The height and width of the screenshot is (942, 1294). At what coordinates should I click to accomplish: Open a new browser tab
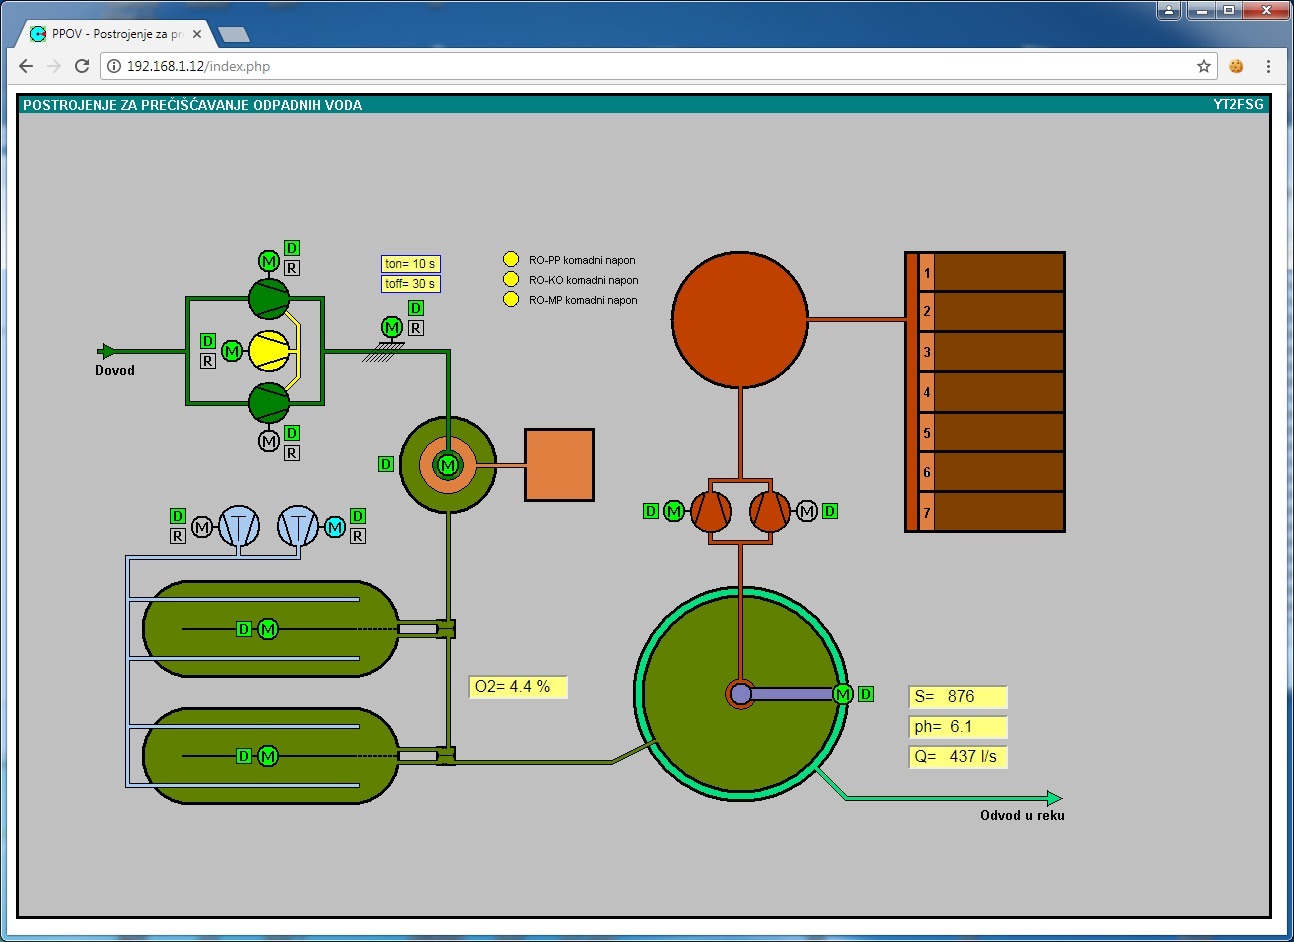234,35
